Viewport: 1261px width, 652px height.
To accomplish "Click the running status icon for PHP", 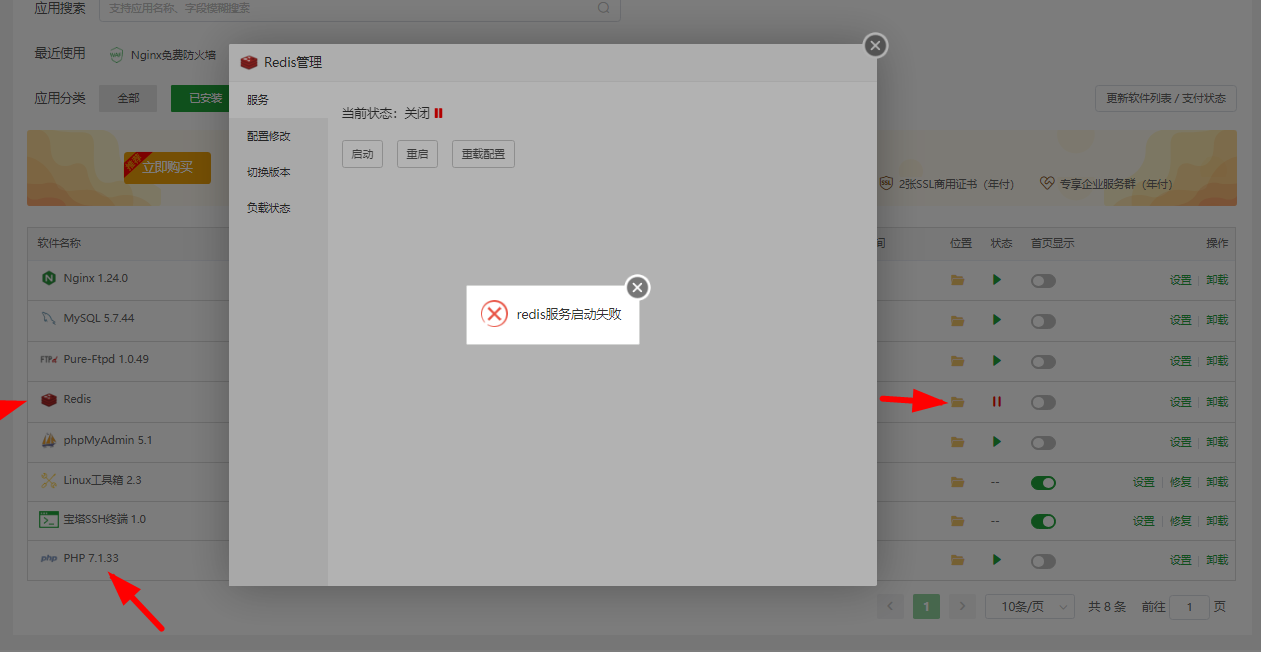I will (x=997, y=559).
